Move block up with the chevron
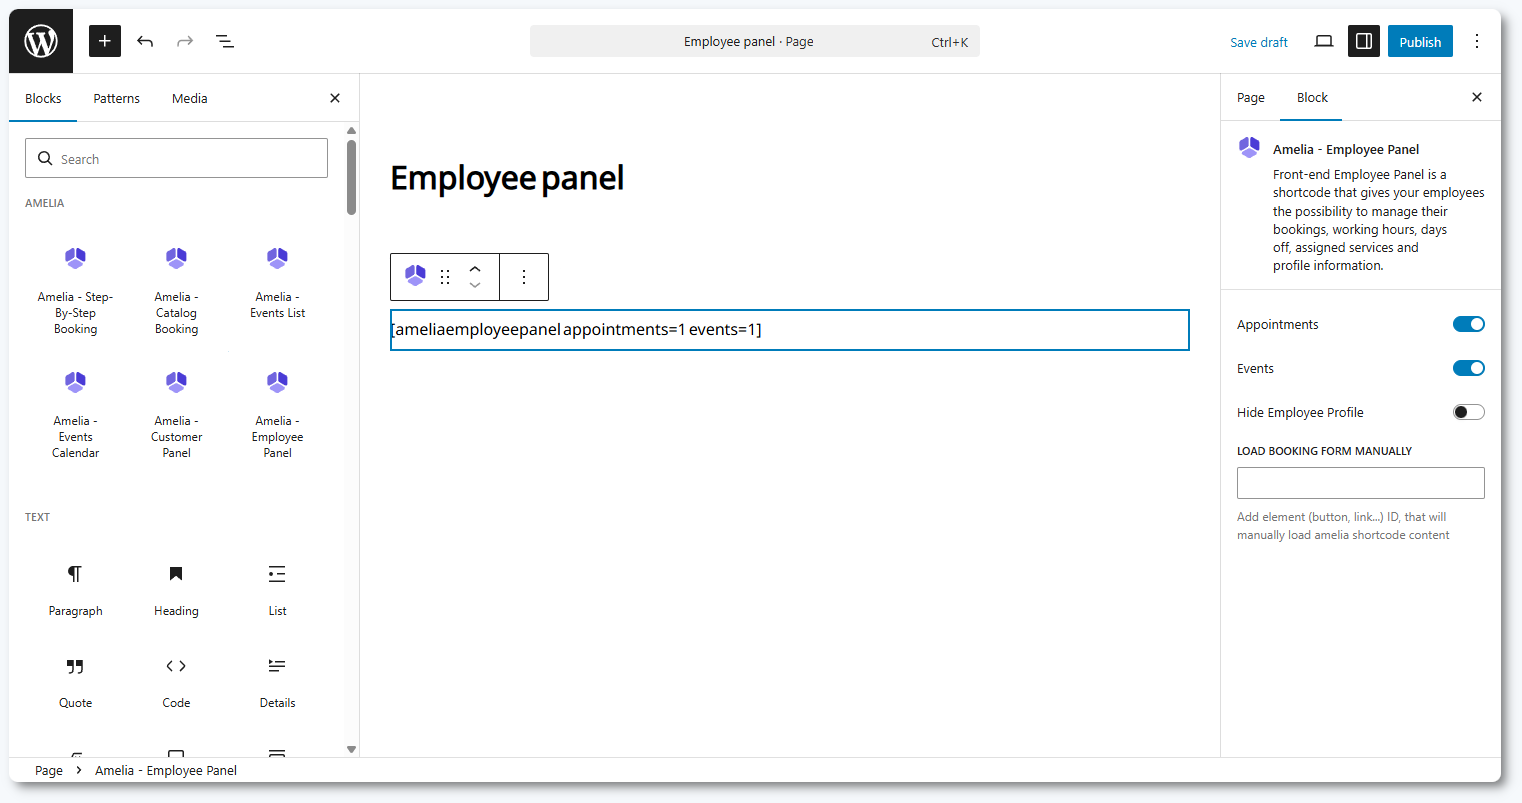This screenshot has height=803, width=1522. click(x=475, y=269)
